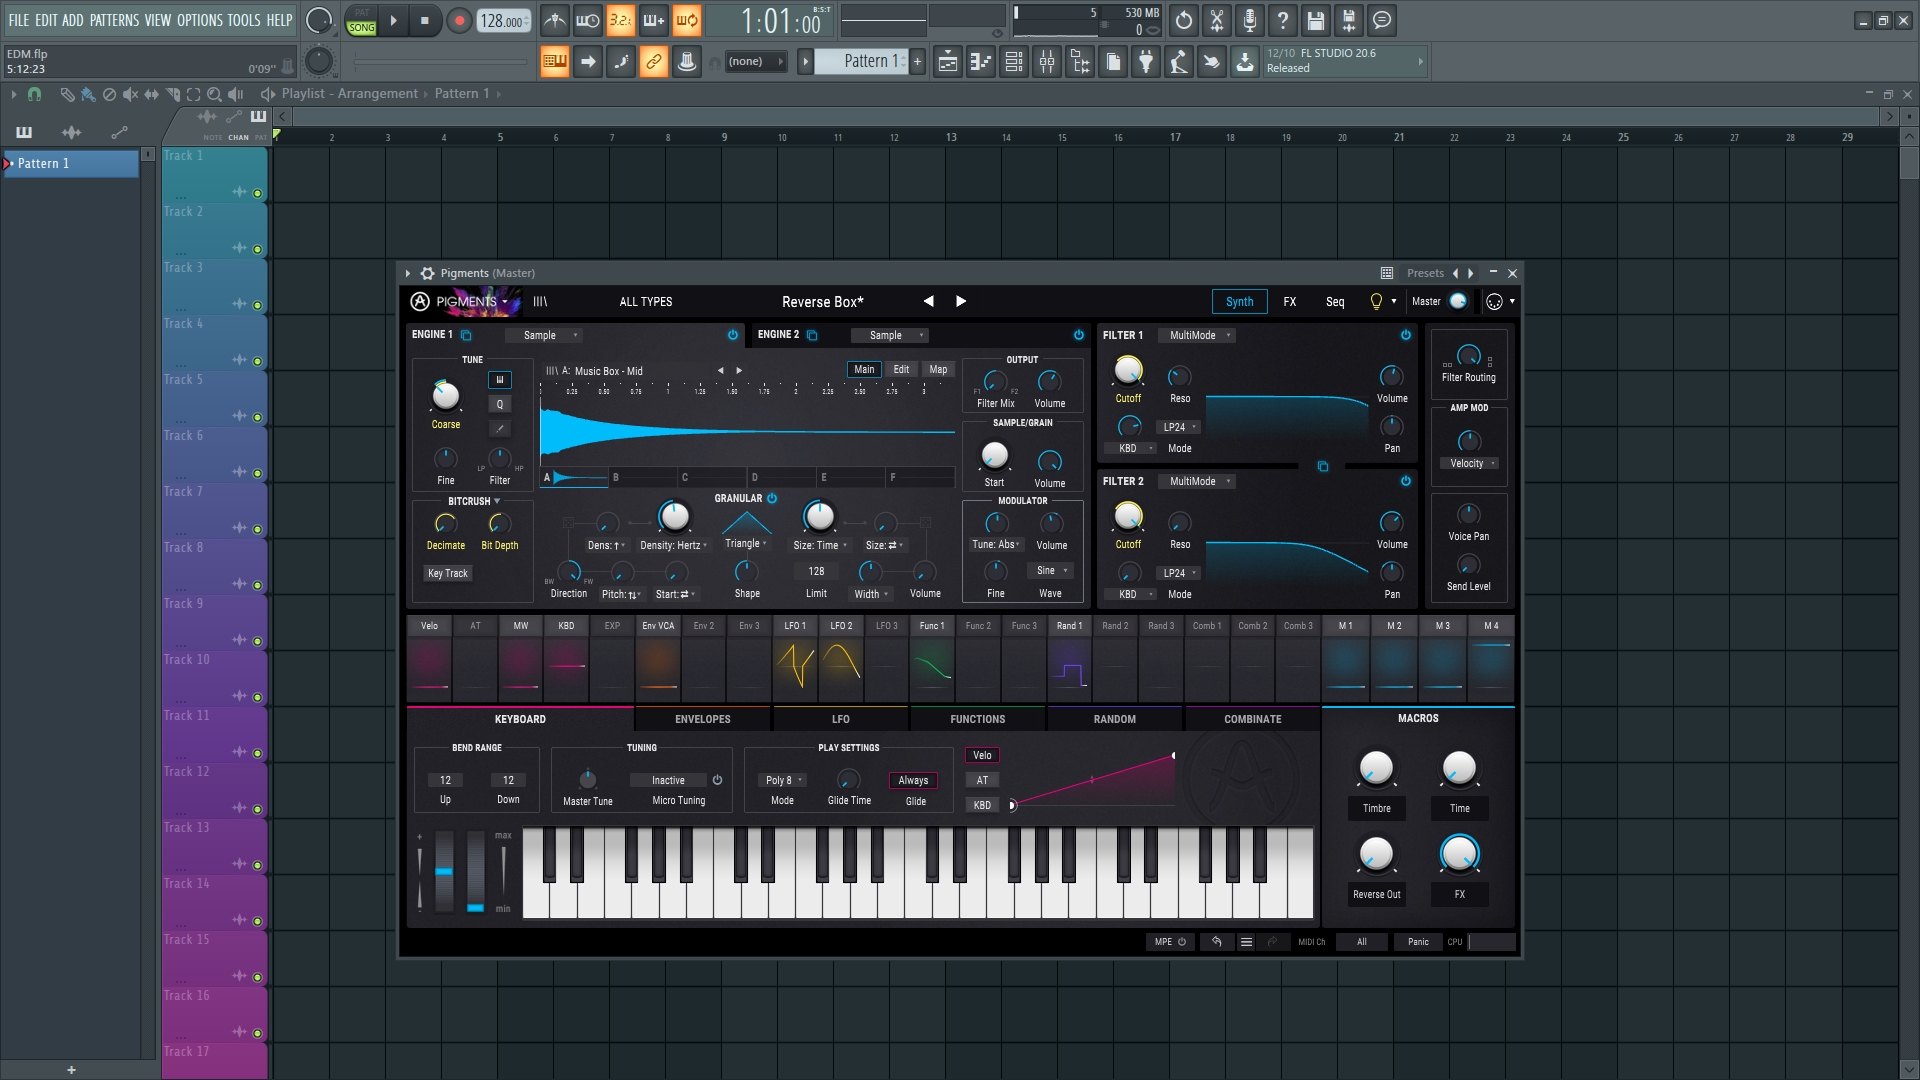Open Engine 2 type dropdown showing Sample
Image resolution: width=1920 pixels, height=1080 pixels.
pos(890,335)
